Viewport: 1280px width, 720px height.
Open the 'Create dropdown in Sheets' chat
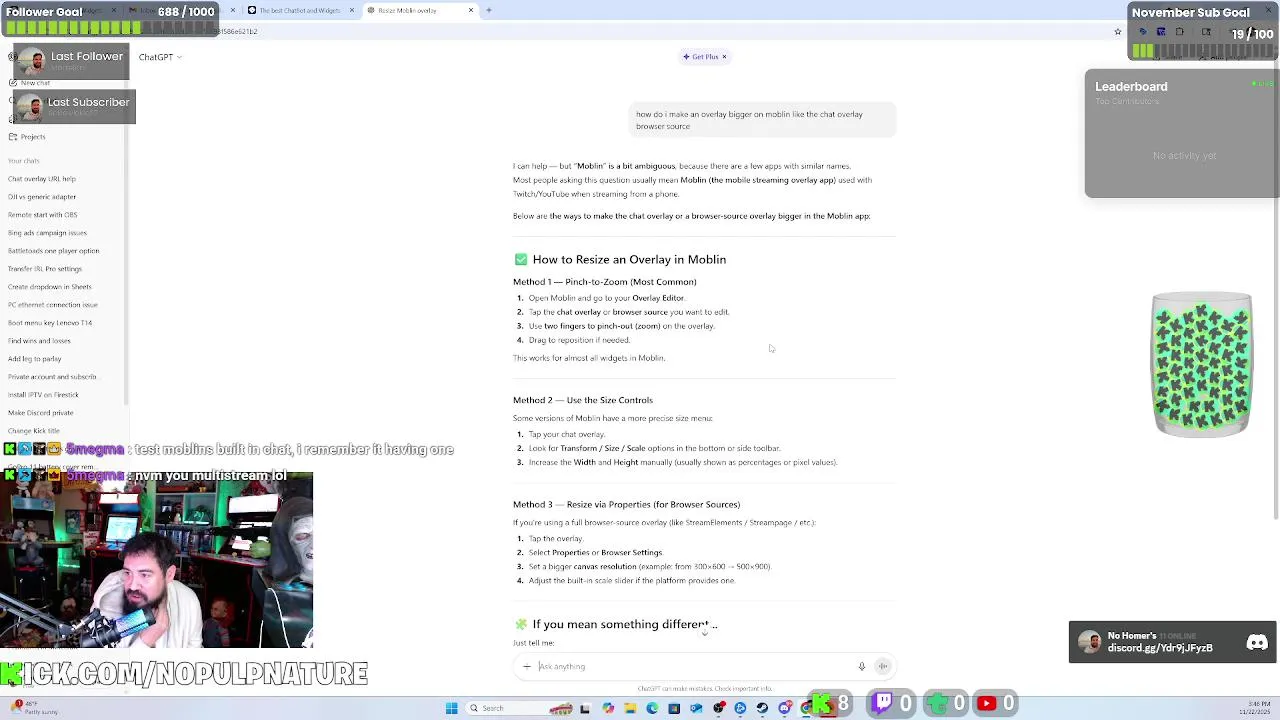click(49, 287)
